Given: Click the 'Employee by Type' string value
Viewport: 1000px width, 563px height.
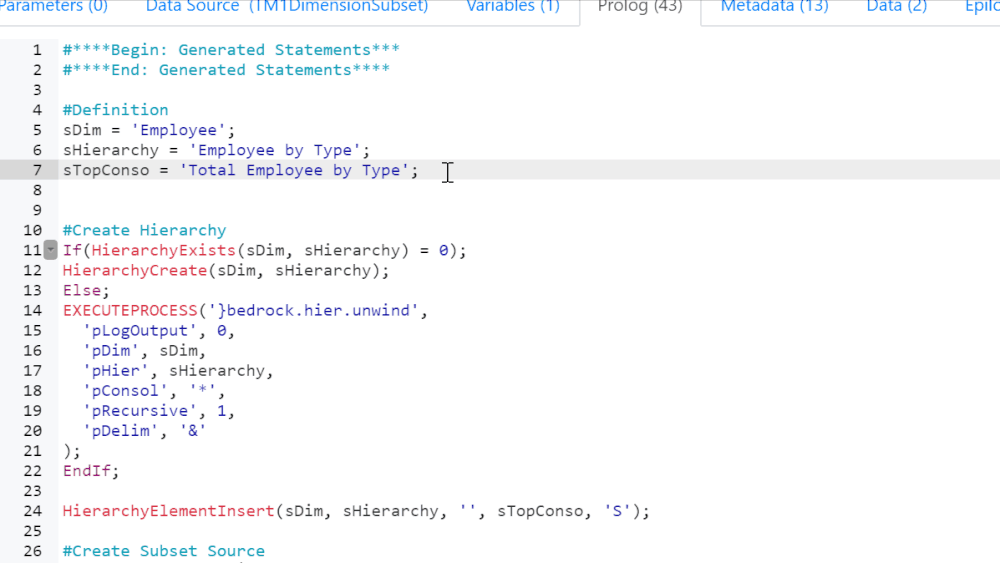Looking at the screenshot, I should coord(275,150).
